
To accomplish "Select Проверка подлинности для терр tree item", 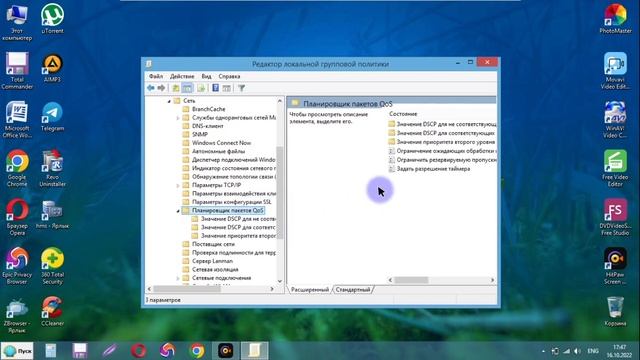I will pos(233,253).
